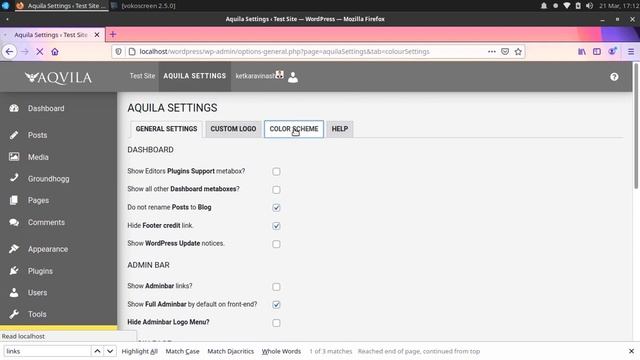This screenshot has width=640, height=360.
Task: Open the Dashboard sidebar icon
Action: pyautogui.click(x=14, y=108)
